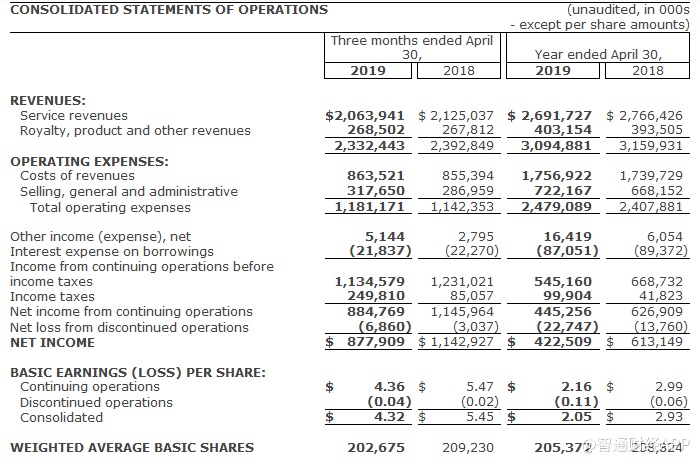Viewport: 700px width, 464px height.
Task: Click the 'Consolidated' row label
Action: (x=62, y=418)
